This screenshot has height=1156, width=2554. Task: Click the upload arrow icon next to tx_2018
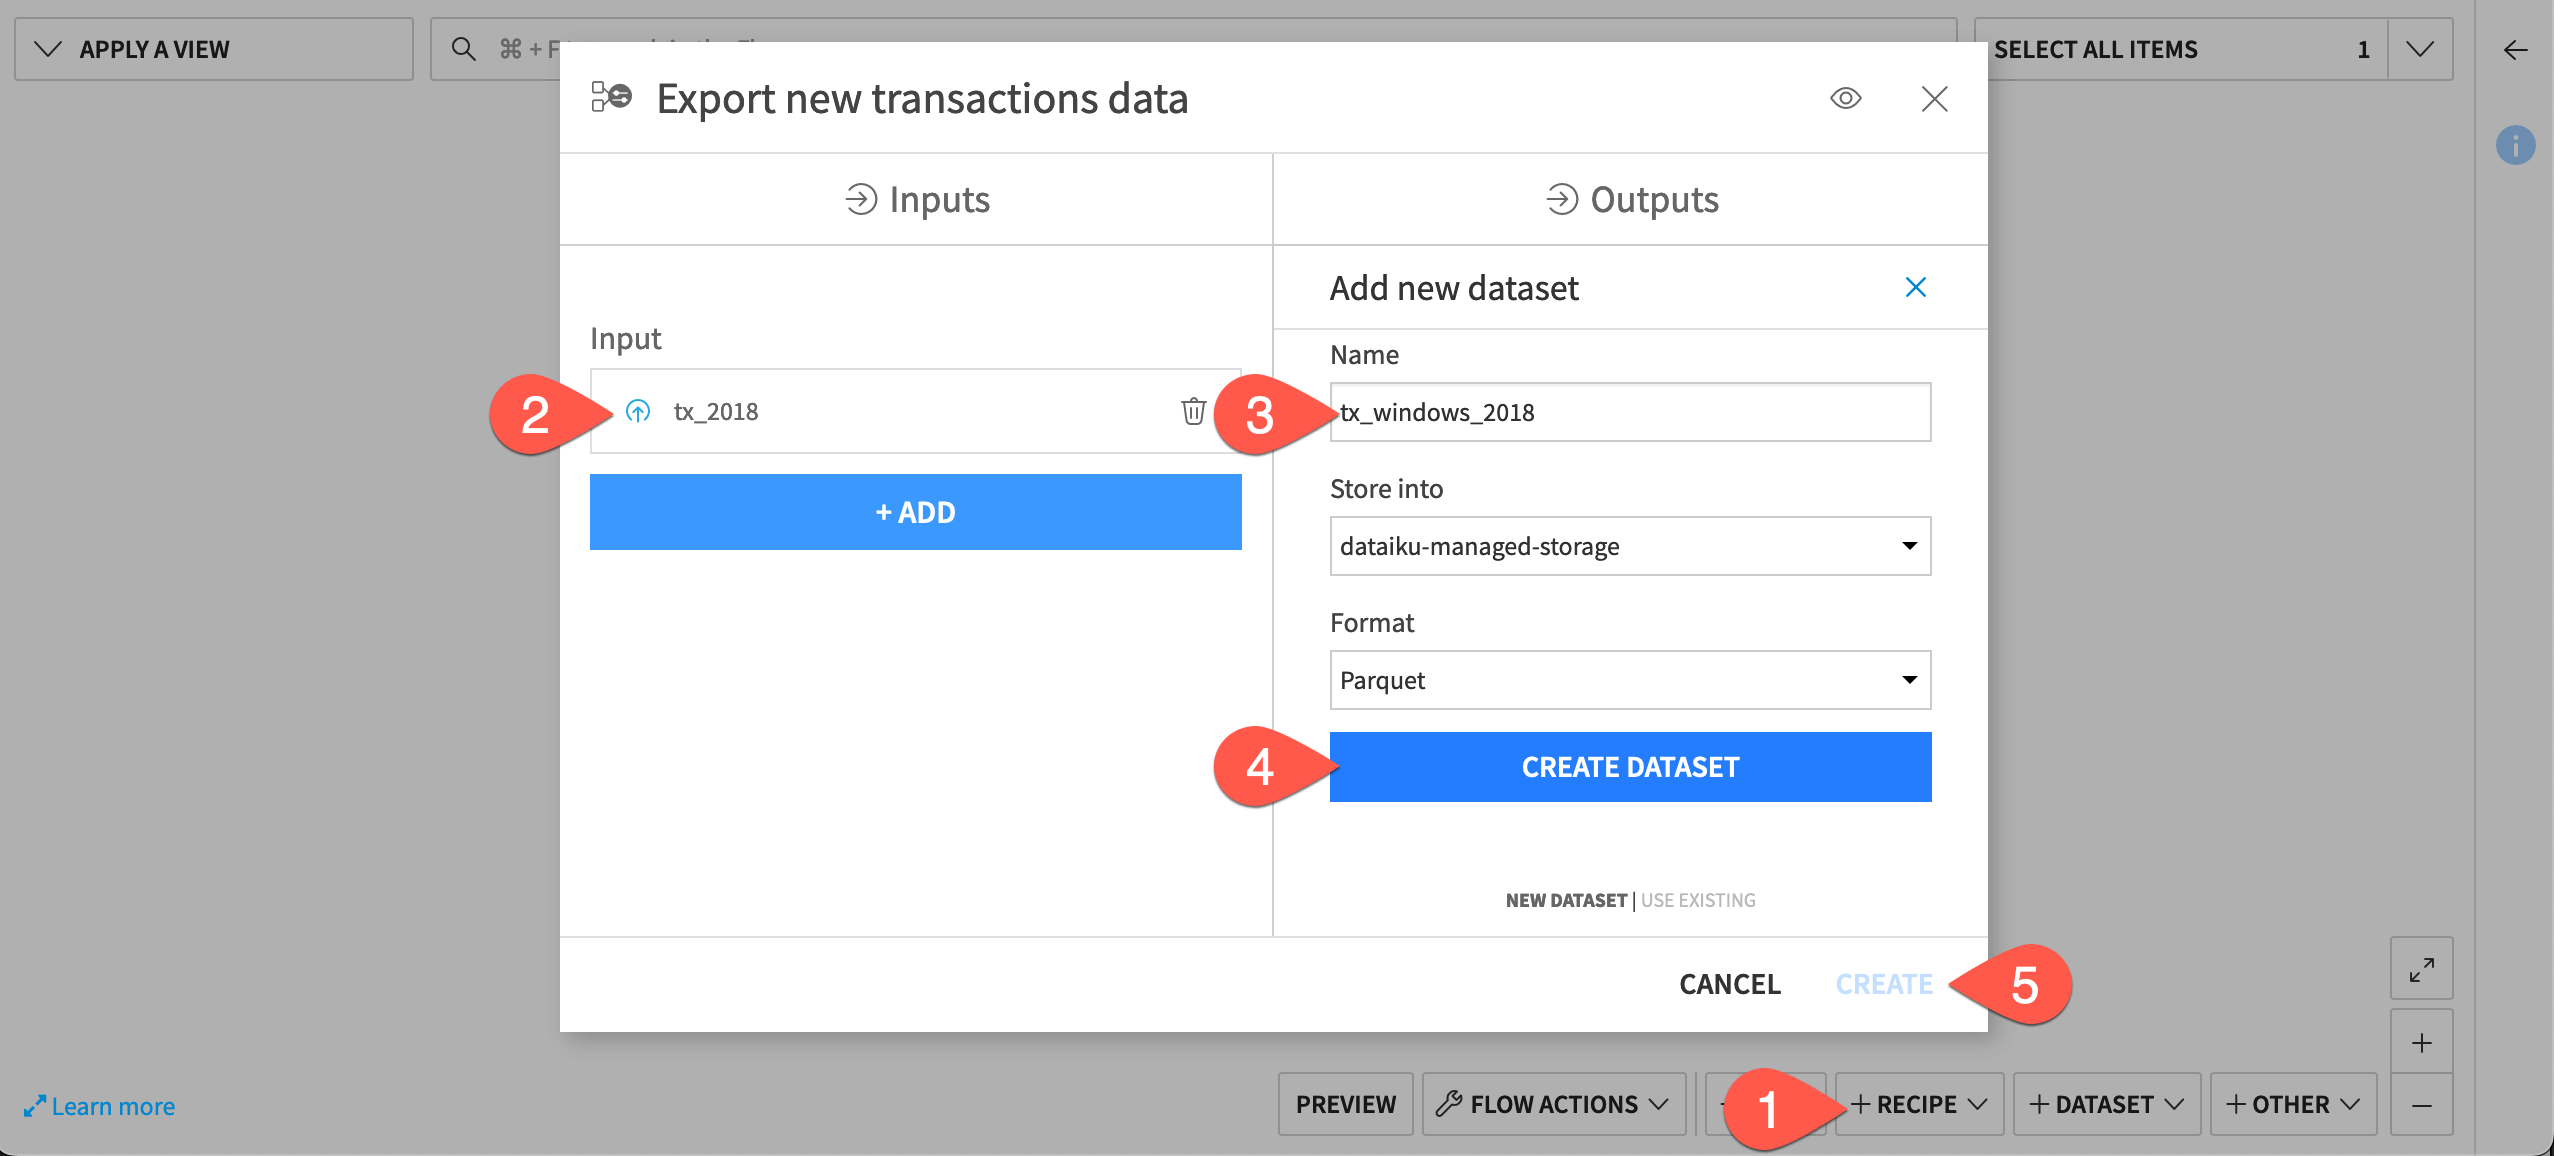coord(637,412)
